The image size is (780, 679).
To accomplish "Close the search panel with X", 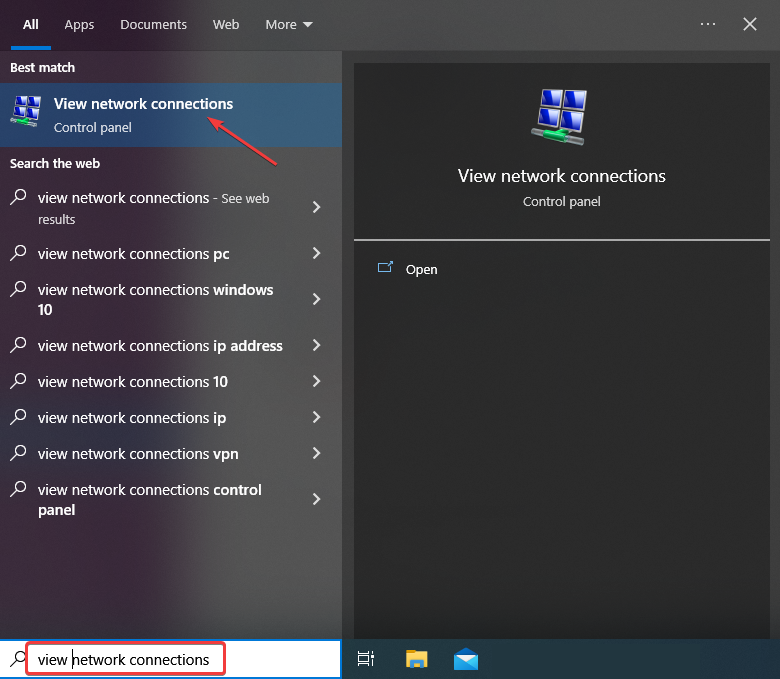I will pyautogui.click(x=750, y=24).
